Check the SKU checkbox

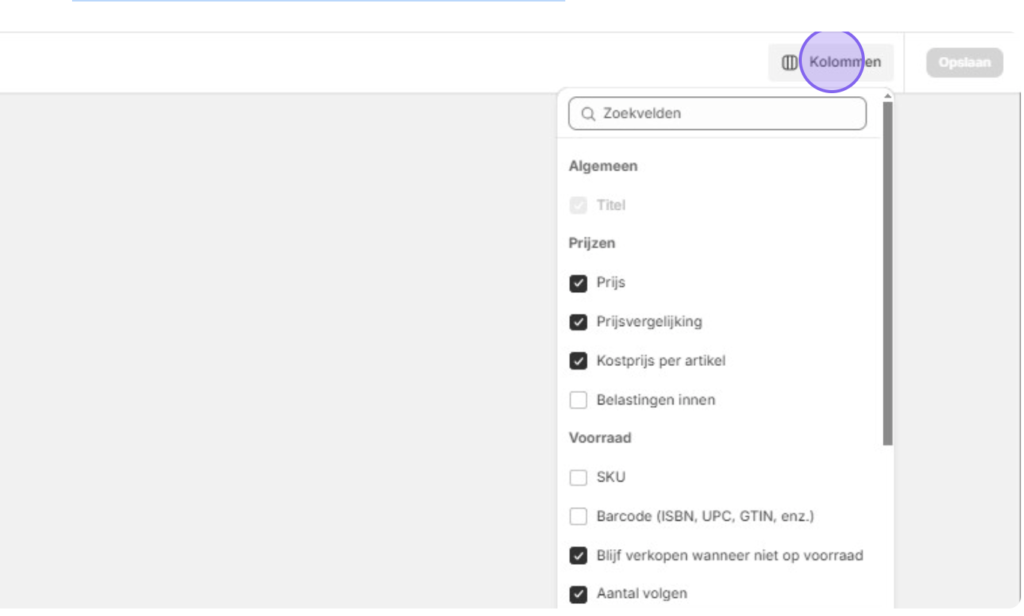coord(578,478)
